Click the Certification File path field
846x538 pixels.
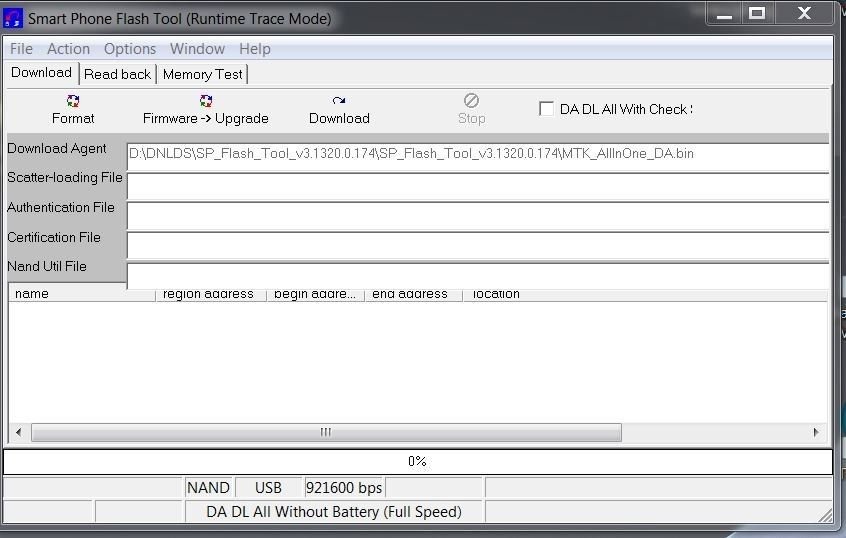tap(478, 246)
